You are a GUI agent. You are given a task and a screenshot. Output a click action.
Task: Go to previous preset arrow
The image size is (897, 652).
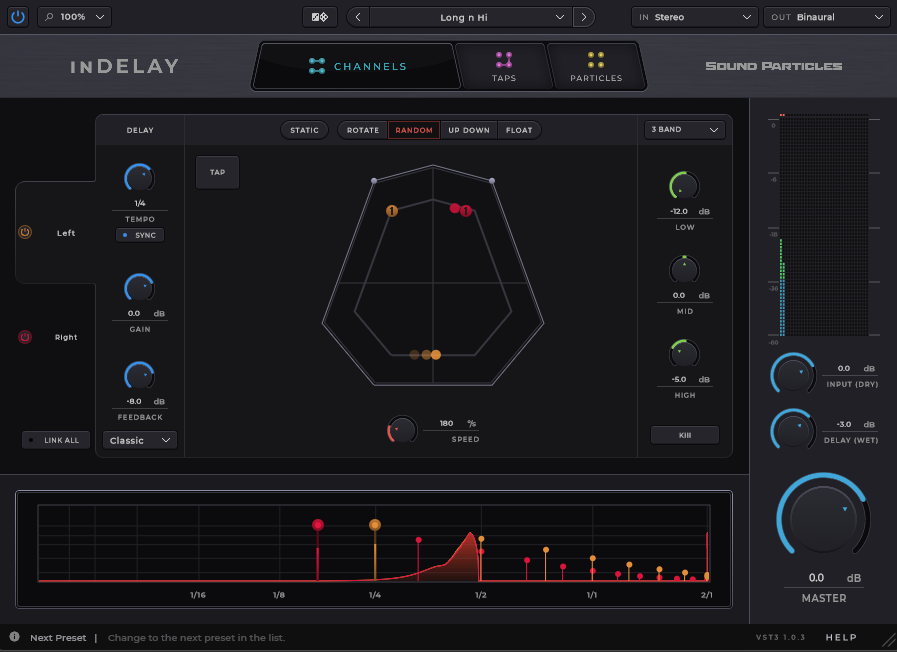pyautogui.click(x=358, y=17)
